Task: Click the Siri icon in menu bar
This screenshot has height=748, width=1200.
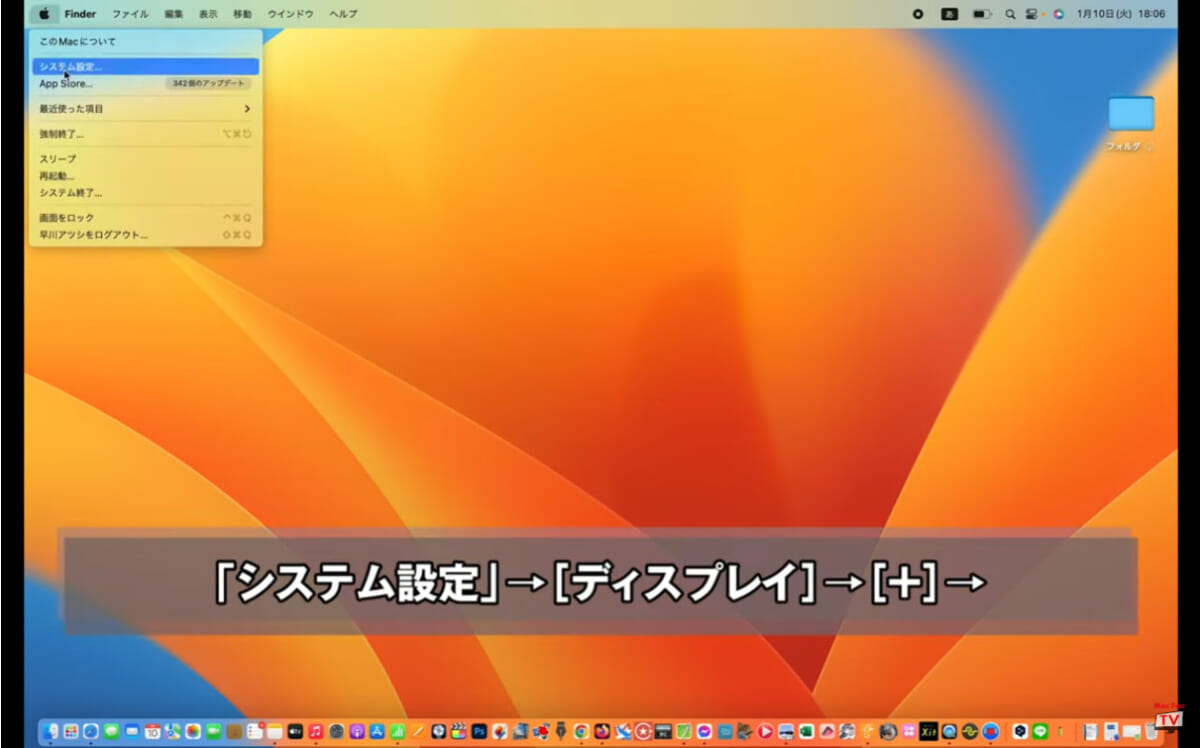Action: [x=1058, y=14]
